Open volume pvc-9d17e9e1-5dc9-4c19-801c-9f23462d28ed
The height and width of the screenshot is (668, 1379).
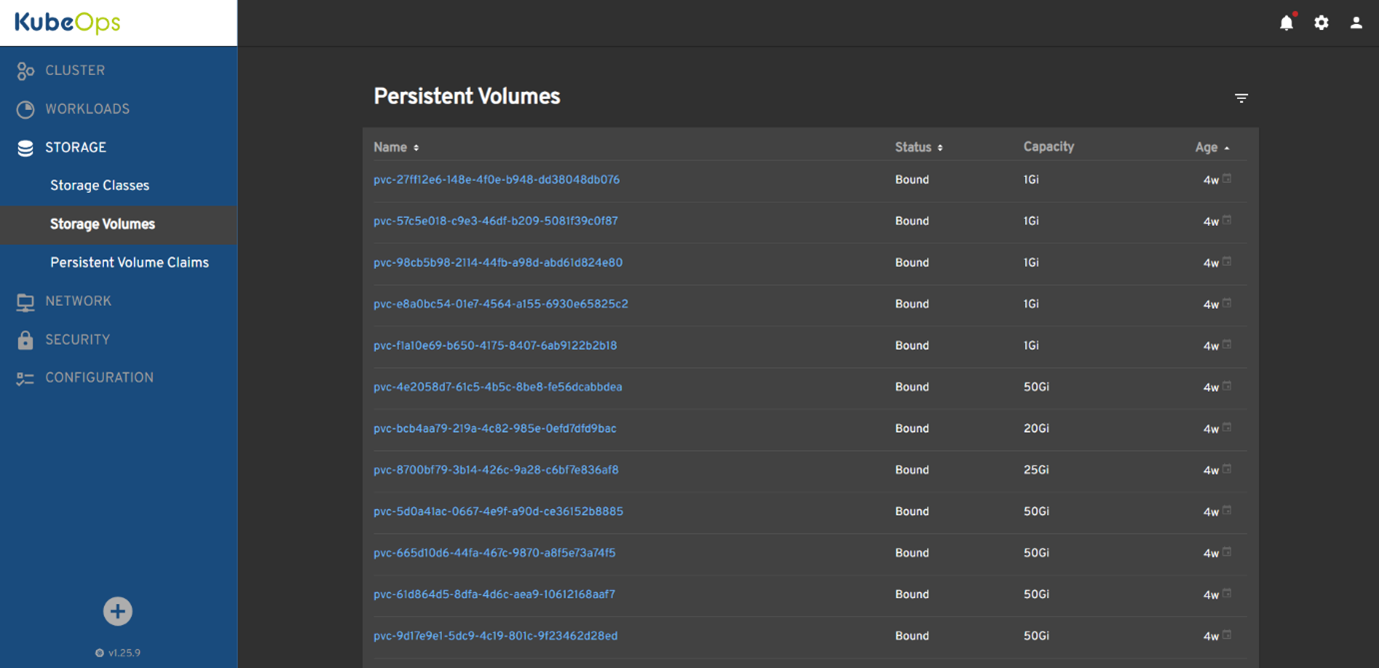(x=496, y=636)
